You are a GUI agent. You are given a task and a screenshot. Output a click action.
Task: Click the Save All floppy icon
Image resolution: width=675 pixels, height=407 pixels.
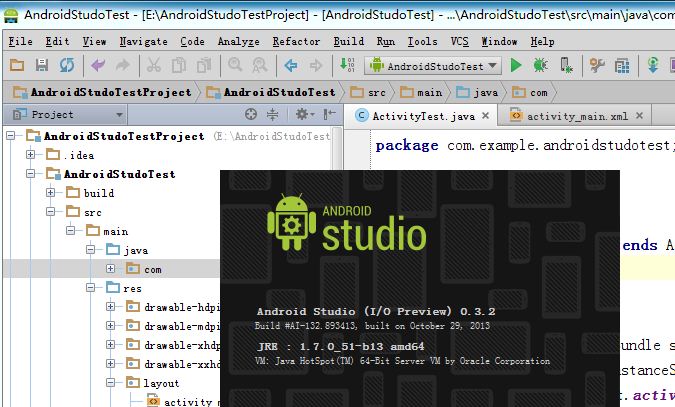42,65
